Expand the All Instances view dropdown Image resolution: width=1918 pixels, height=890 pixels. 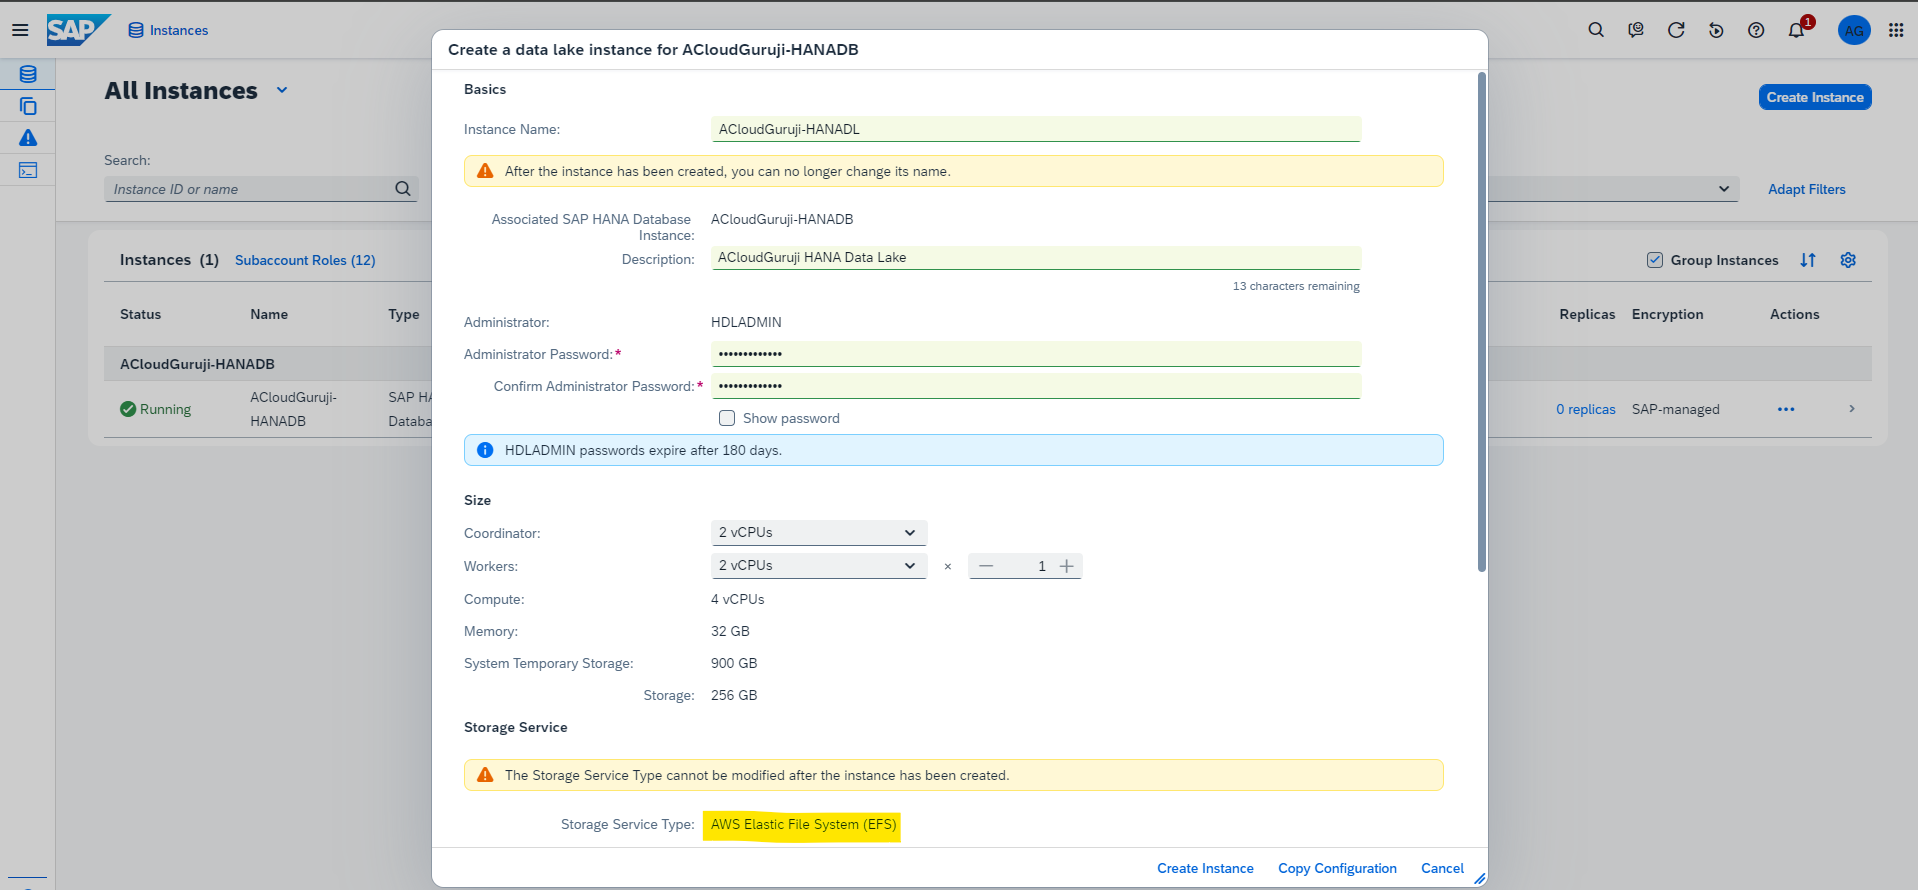click(282, 90)
